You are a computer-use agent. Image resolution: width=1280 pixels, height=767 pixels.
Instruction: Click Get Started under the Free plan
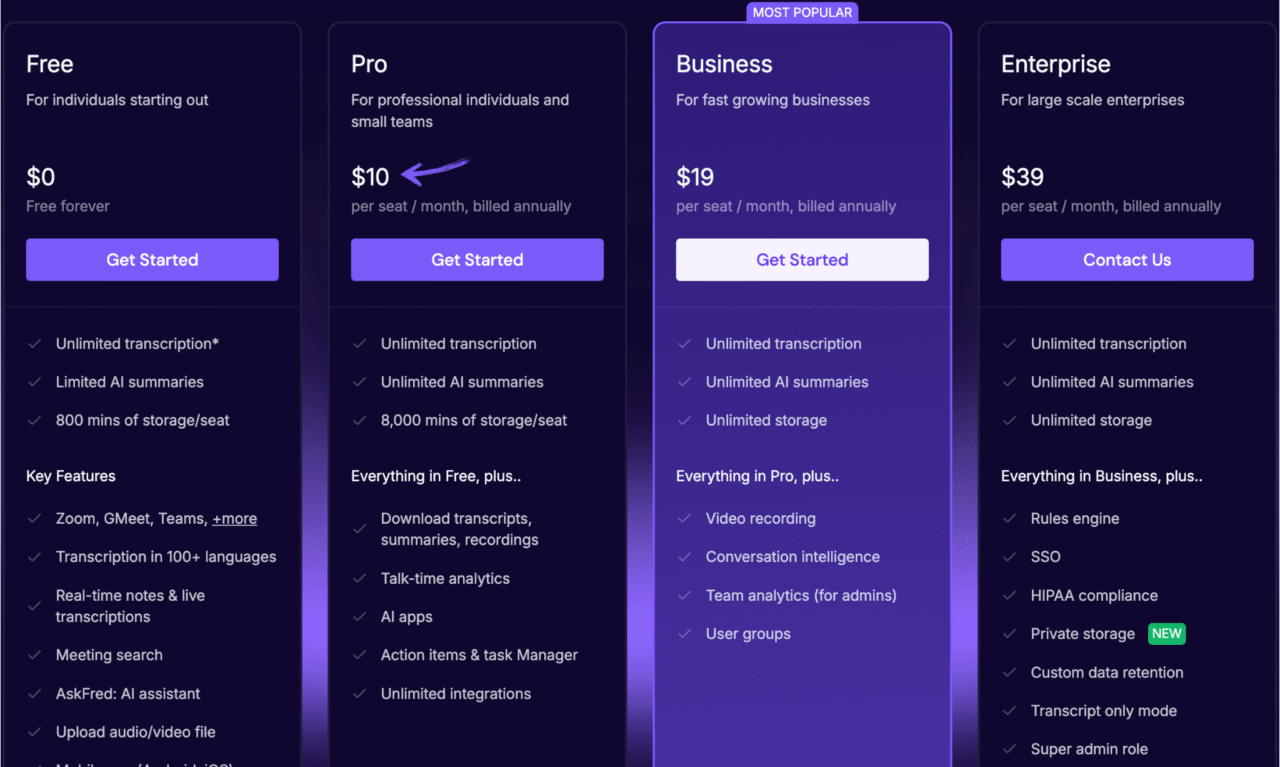(152, 259)
